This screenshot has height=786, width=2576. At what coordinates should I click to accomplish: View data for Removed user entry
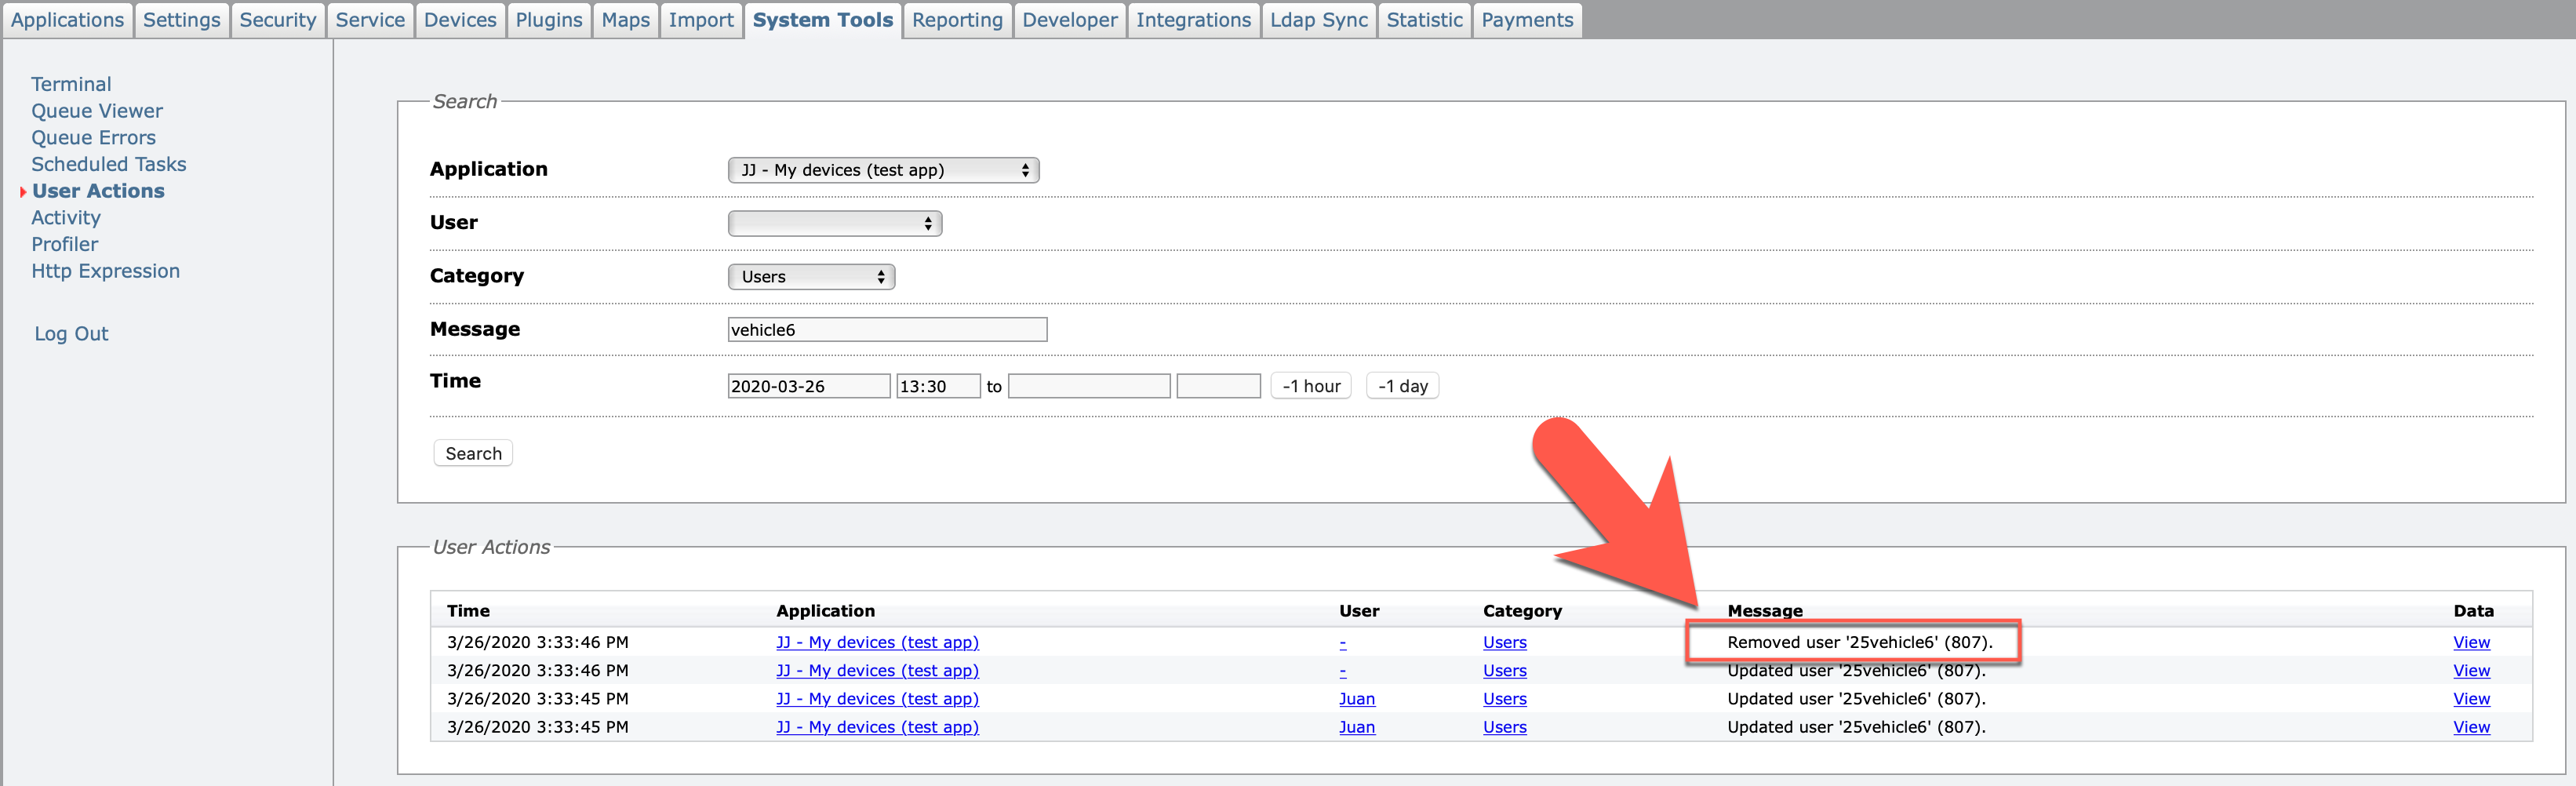click(x=2470, y=642)
